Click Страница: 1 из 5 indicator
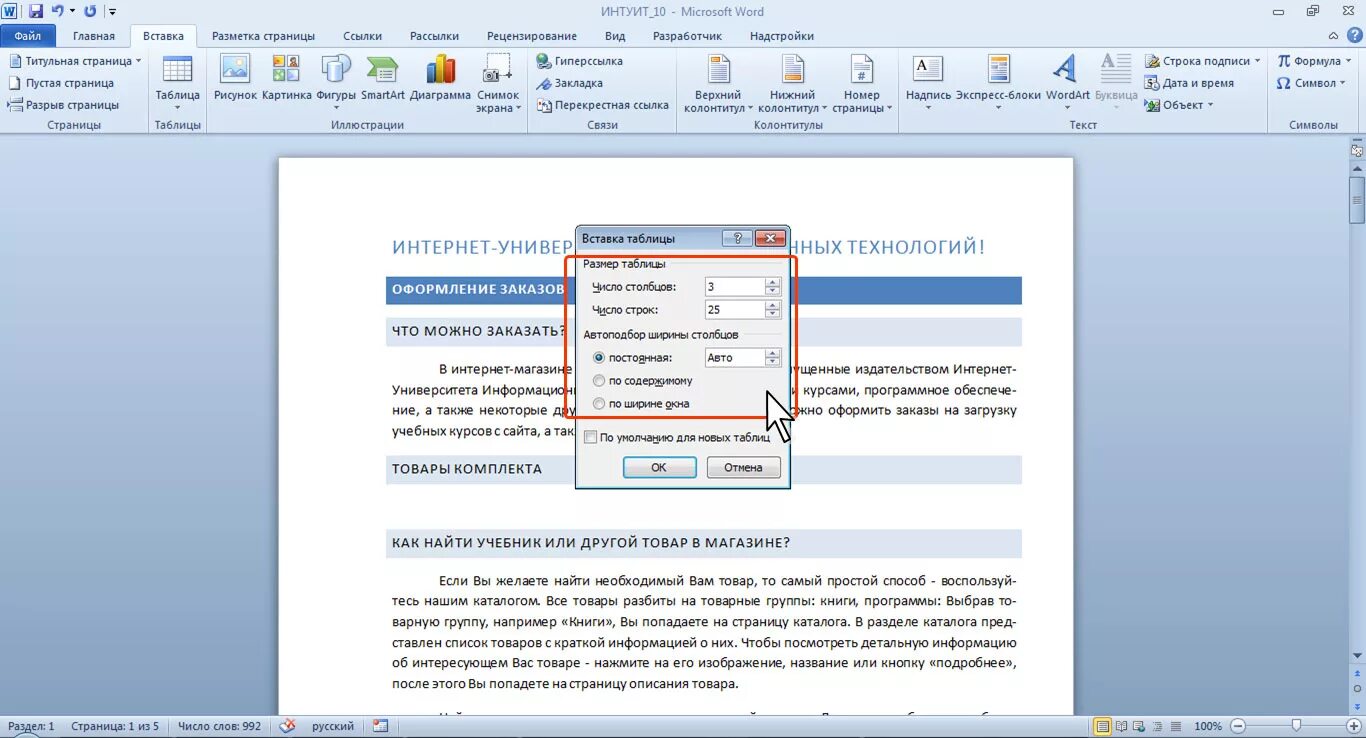The height and width of the screenshot is (738, 1366). tap(115, 726)
